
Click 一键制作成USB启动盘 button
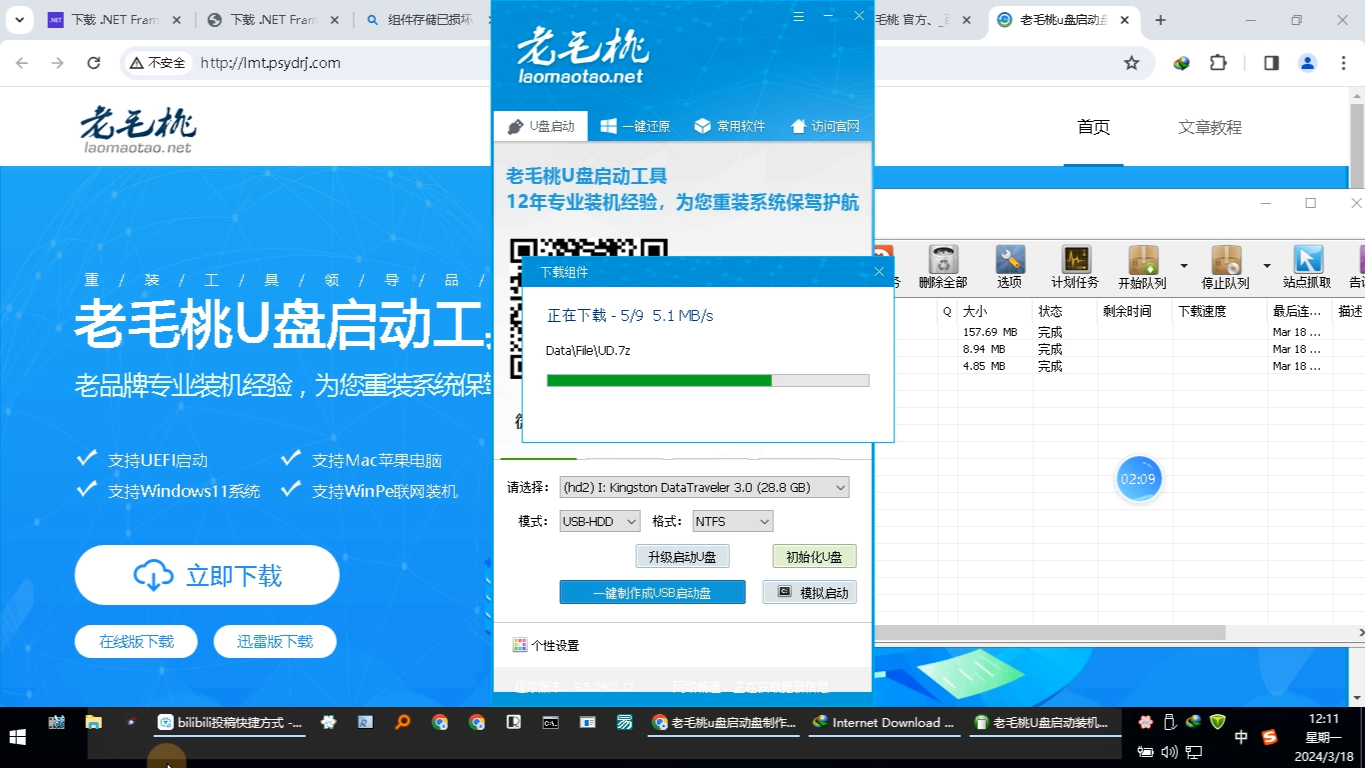coord(652,592)
